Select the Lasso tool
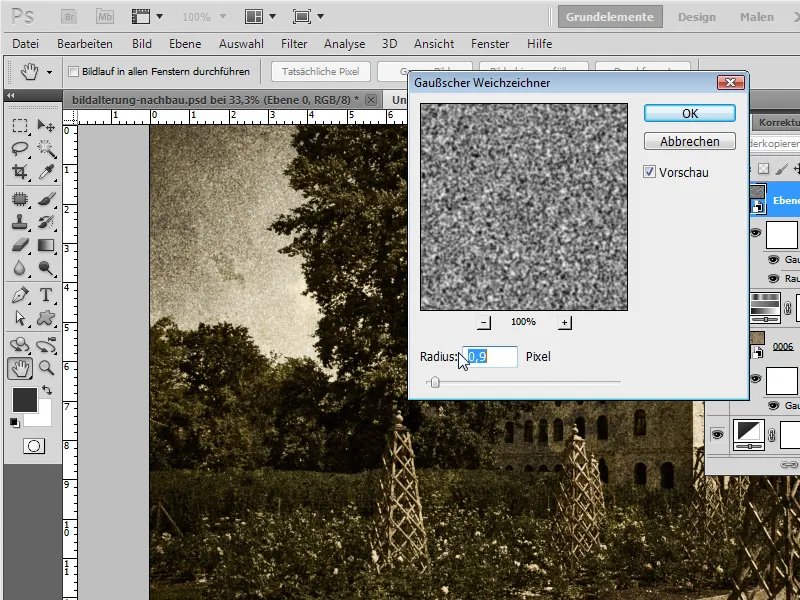Viewport: 800px width, 600px height. (20, 149)
